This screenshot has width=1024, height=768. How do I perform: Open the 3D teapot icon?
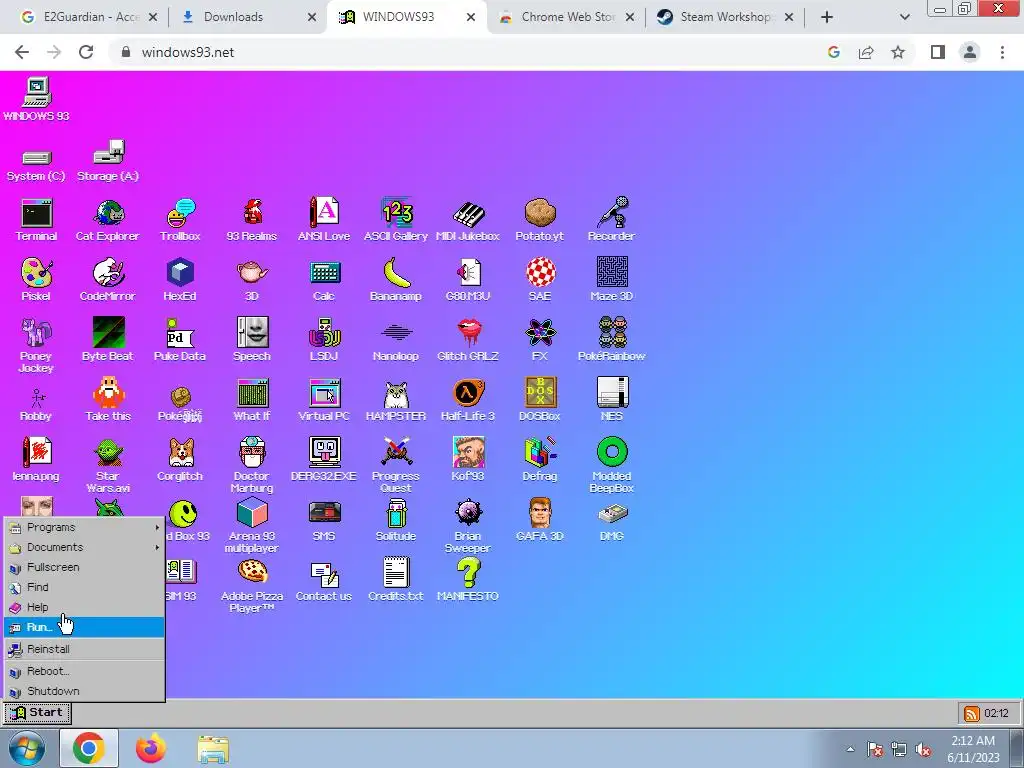252,280
